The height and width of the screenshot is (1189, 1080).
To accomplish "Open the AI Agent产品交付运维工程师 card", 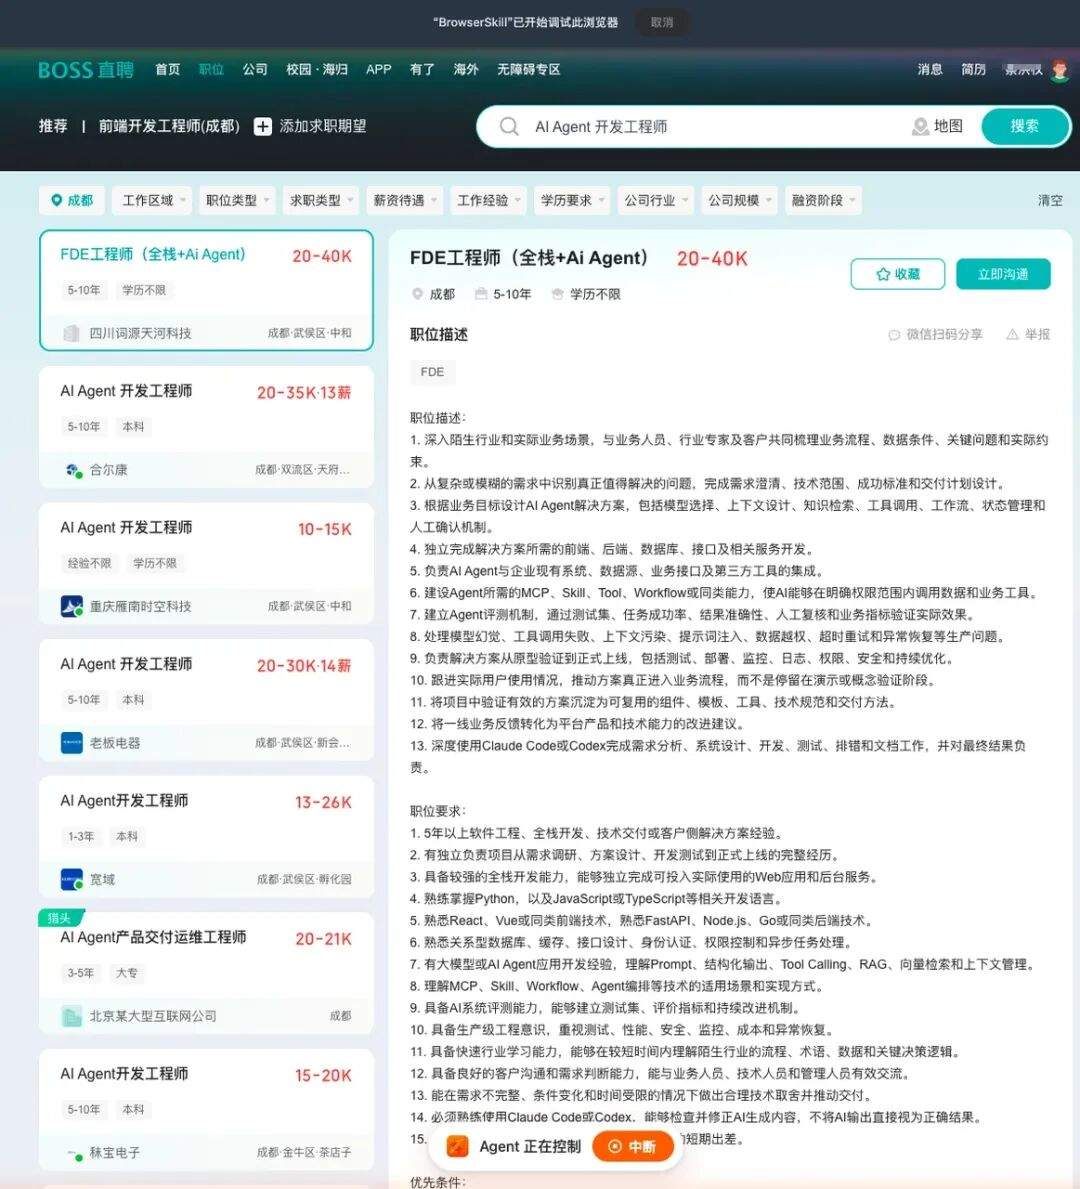I will pyautogui.click(x=206, y=973).
